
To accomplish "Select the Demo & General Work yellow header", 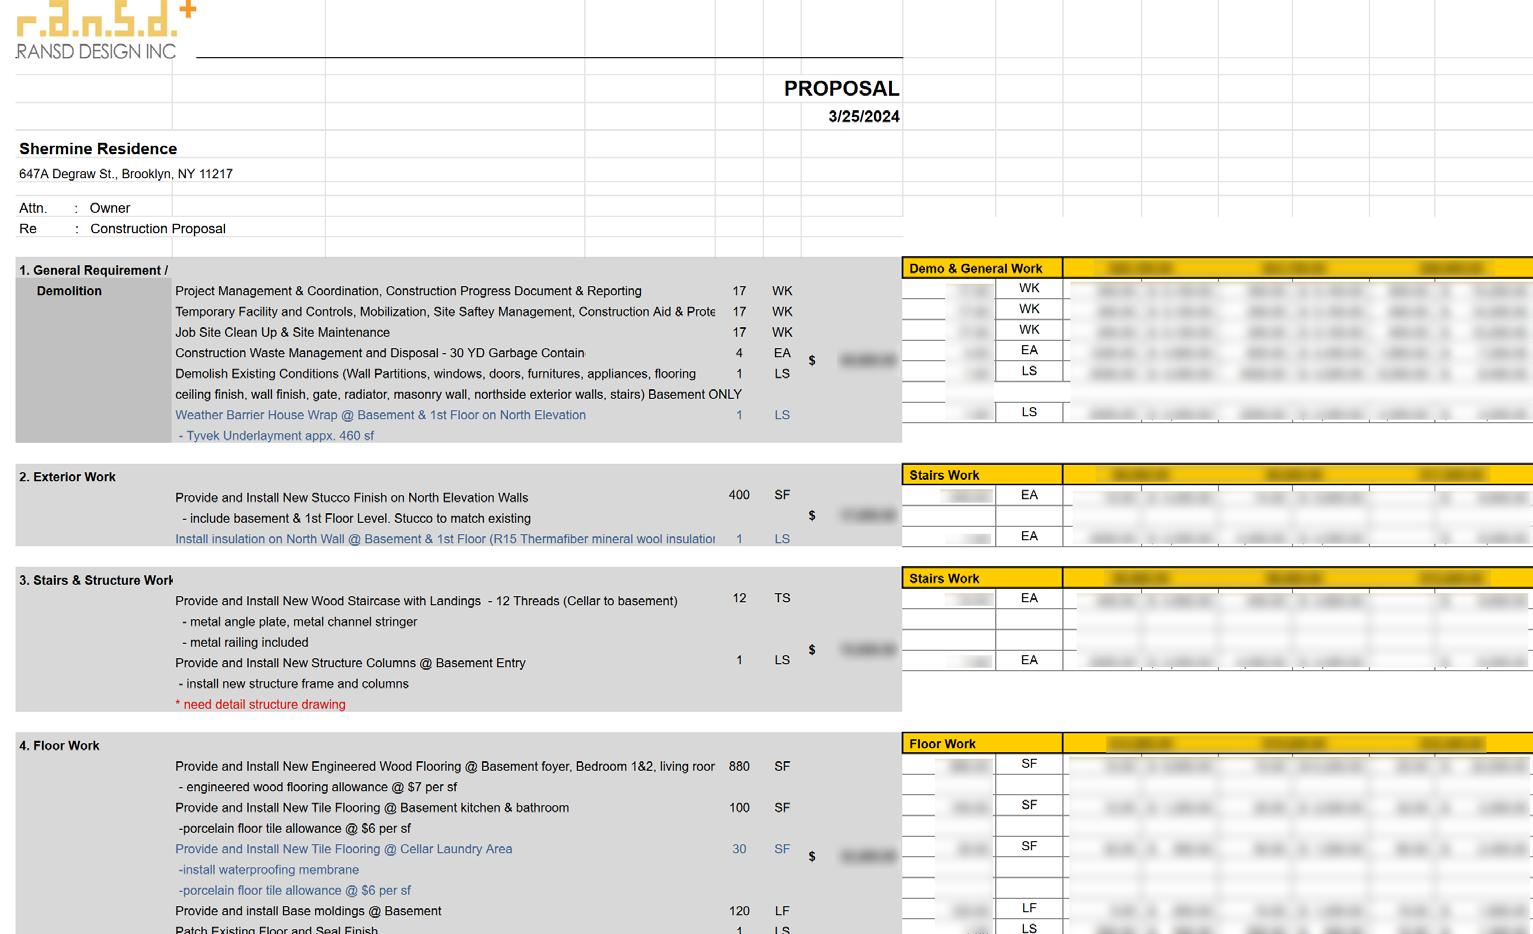I will coord(982,268).
